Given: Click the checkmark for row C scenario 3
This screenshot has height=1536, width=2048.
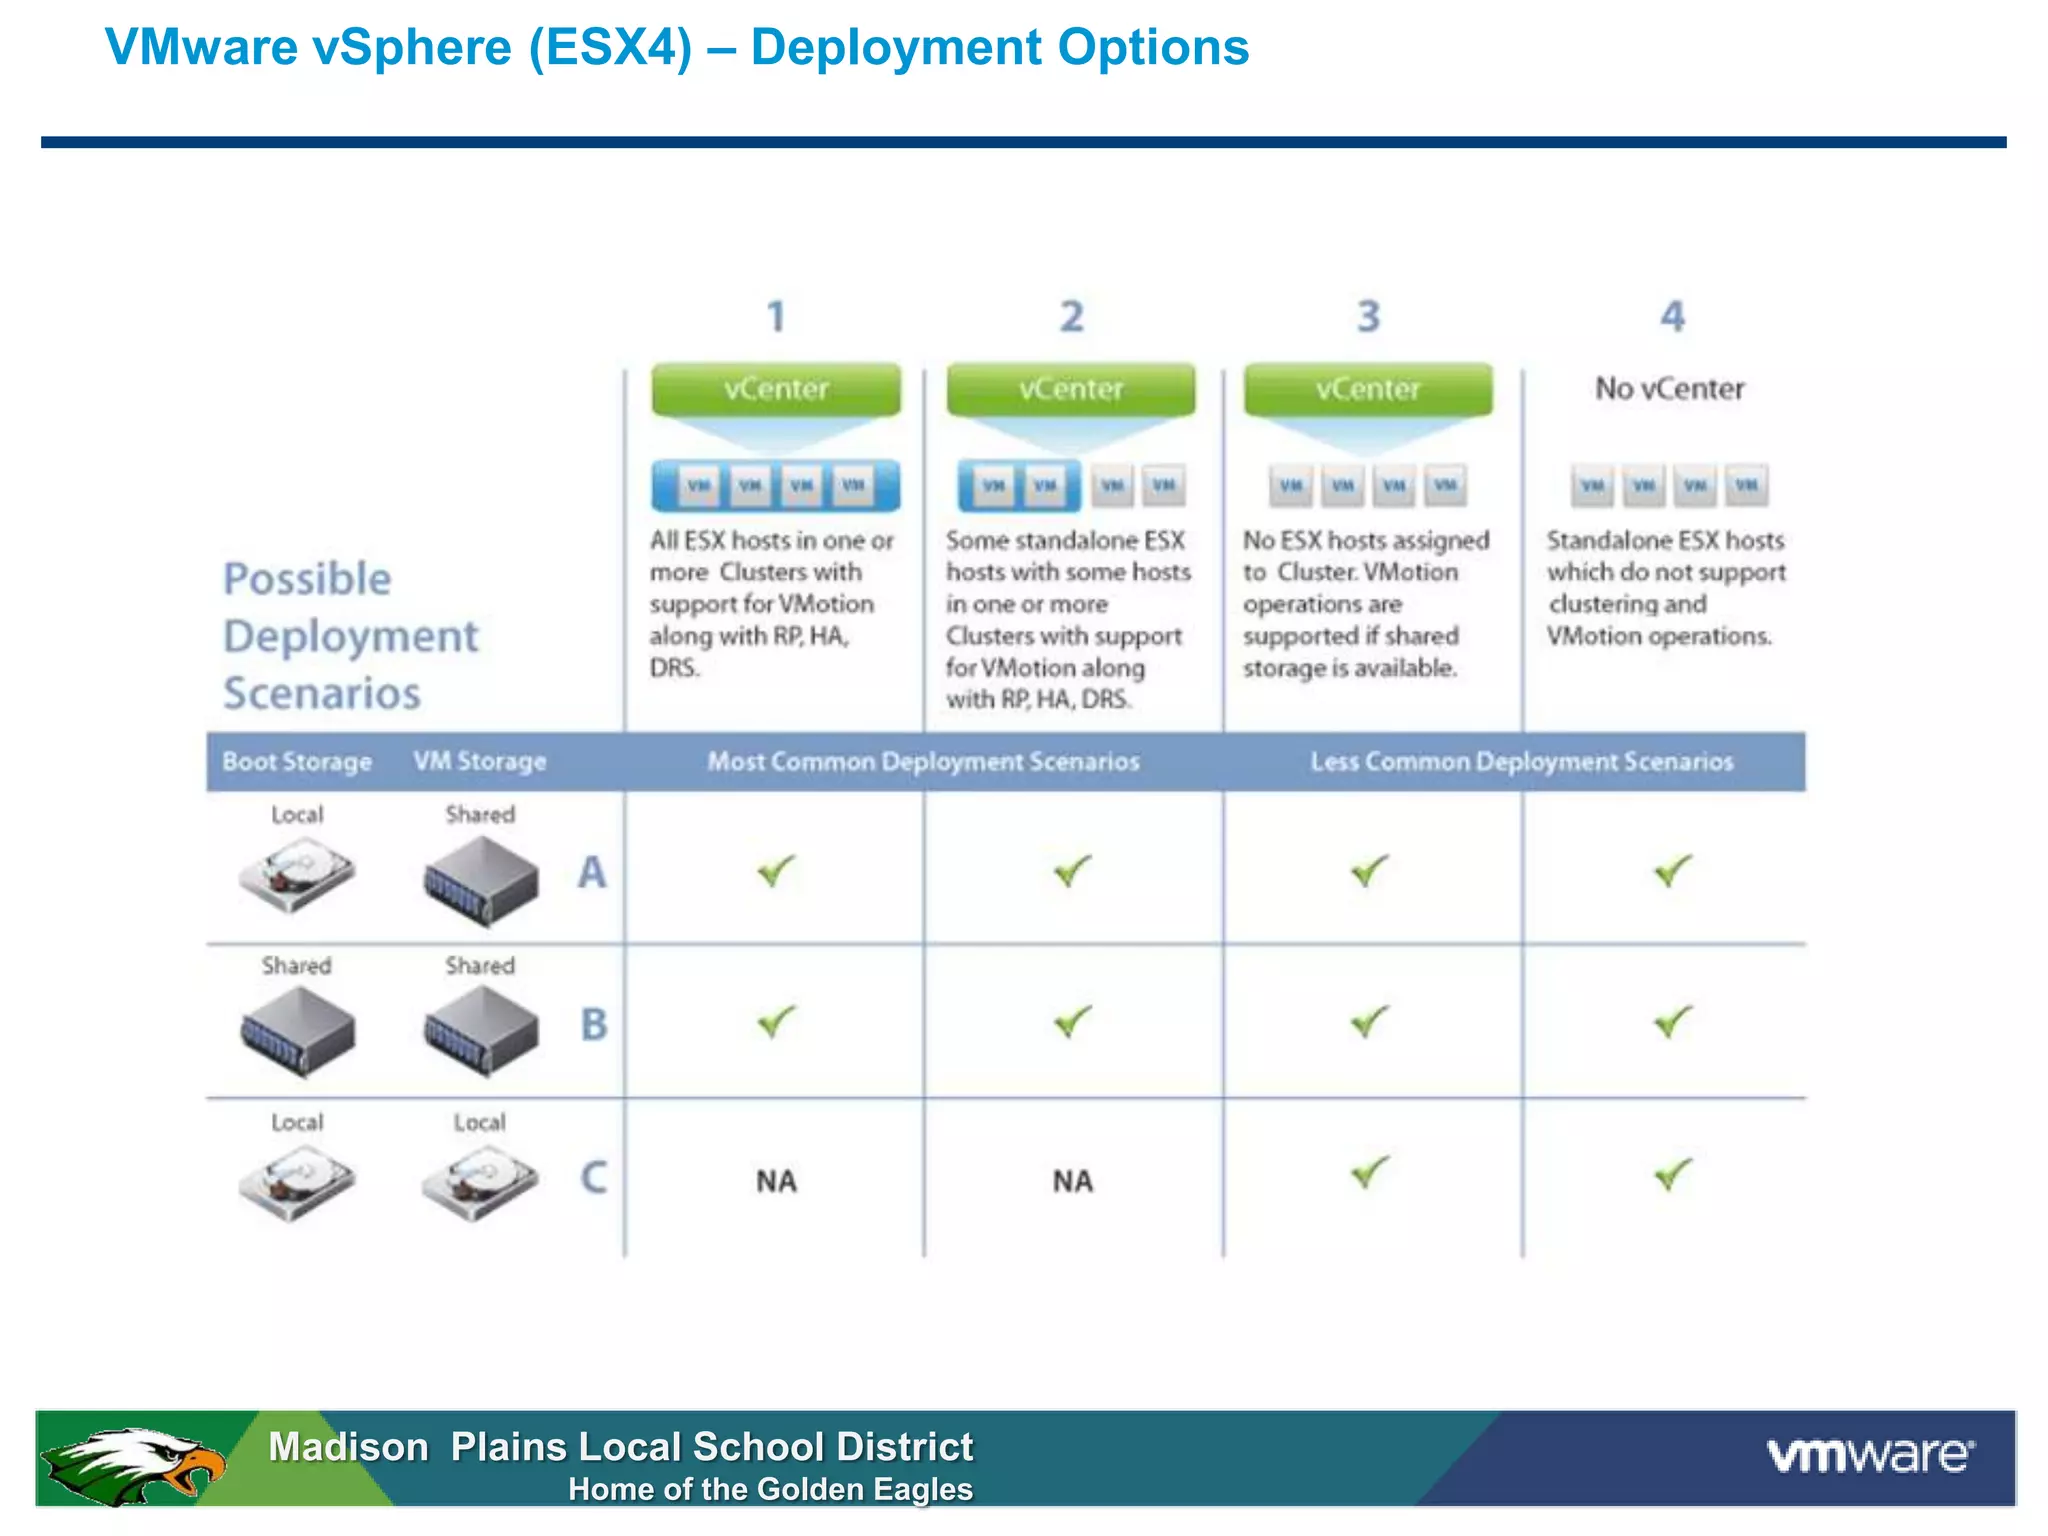Looking at the screenshot, I should [1370, 1172].
